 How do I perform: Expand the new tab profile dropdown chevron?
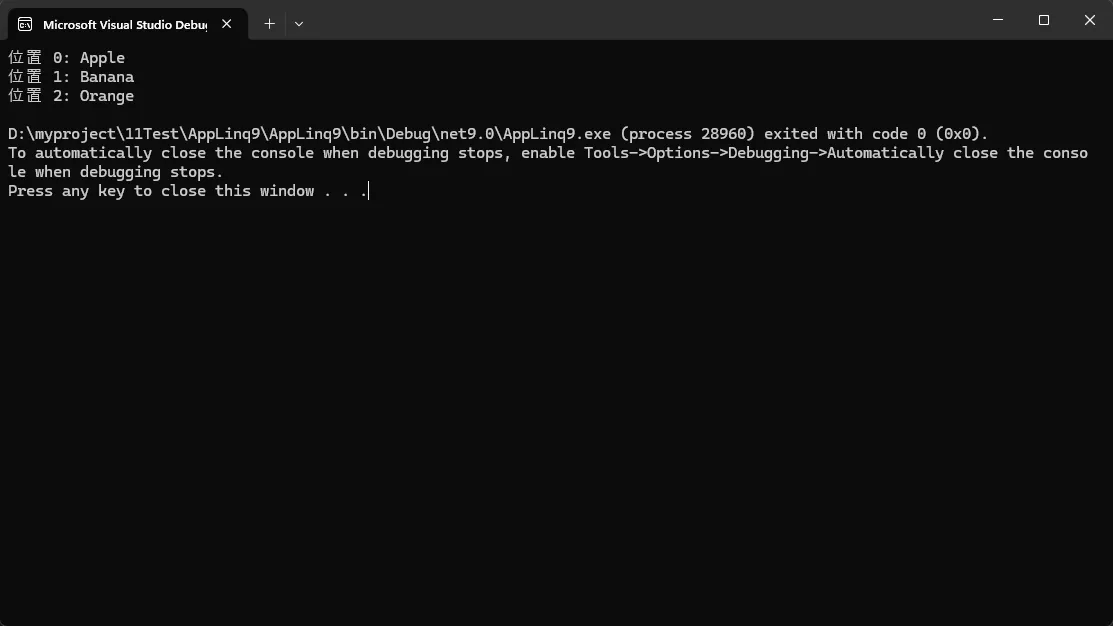coord(298,23)
